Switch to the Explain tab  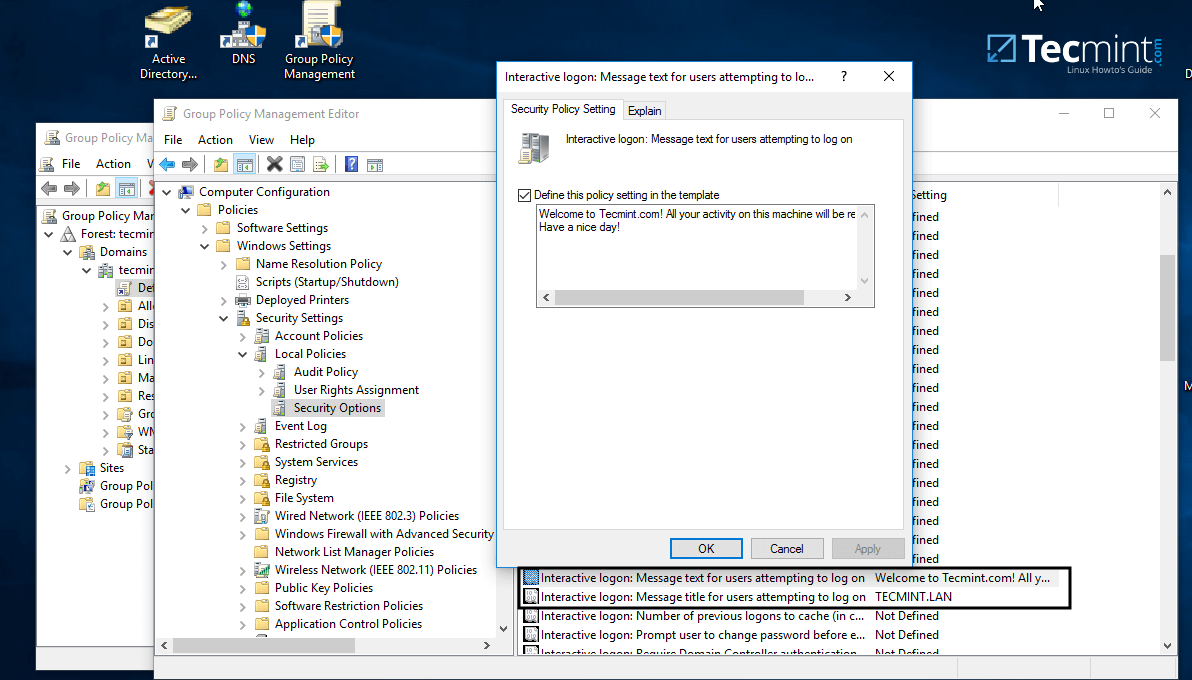[x=644, y=109]
